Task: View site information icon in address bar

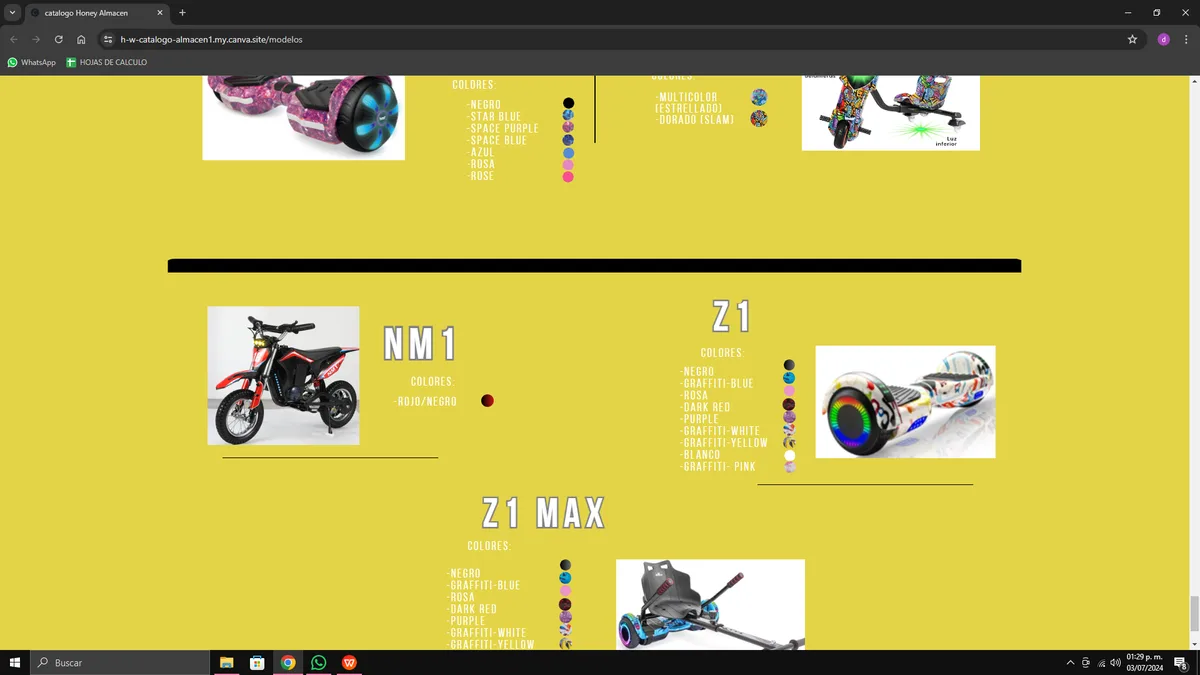Action: (x=108, y=40)
